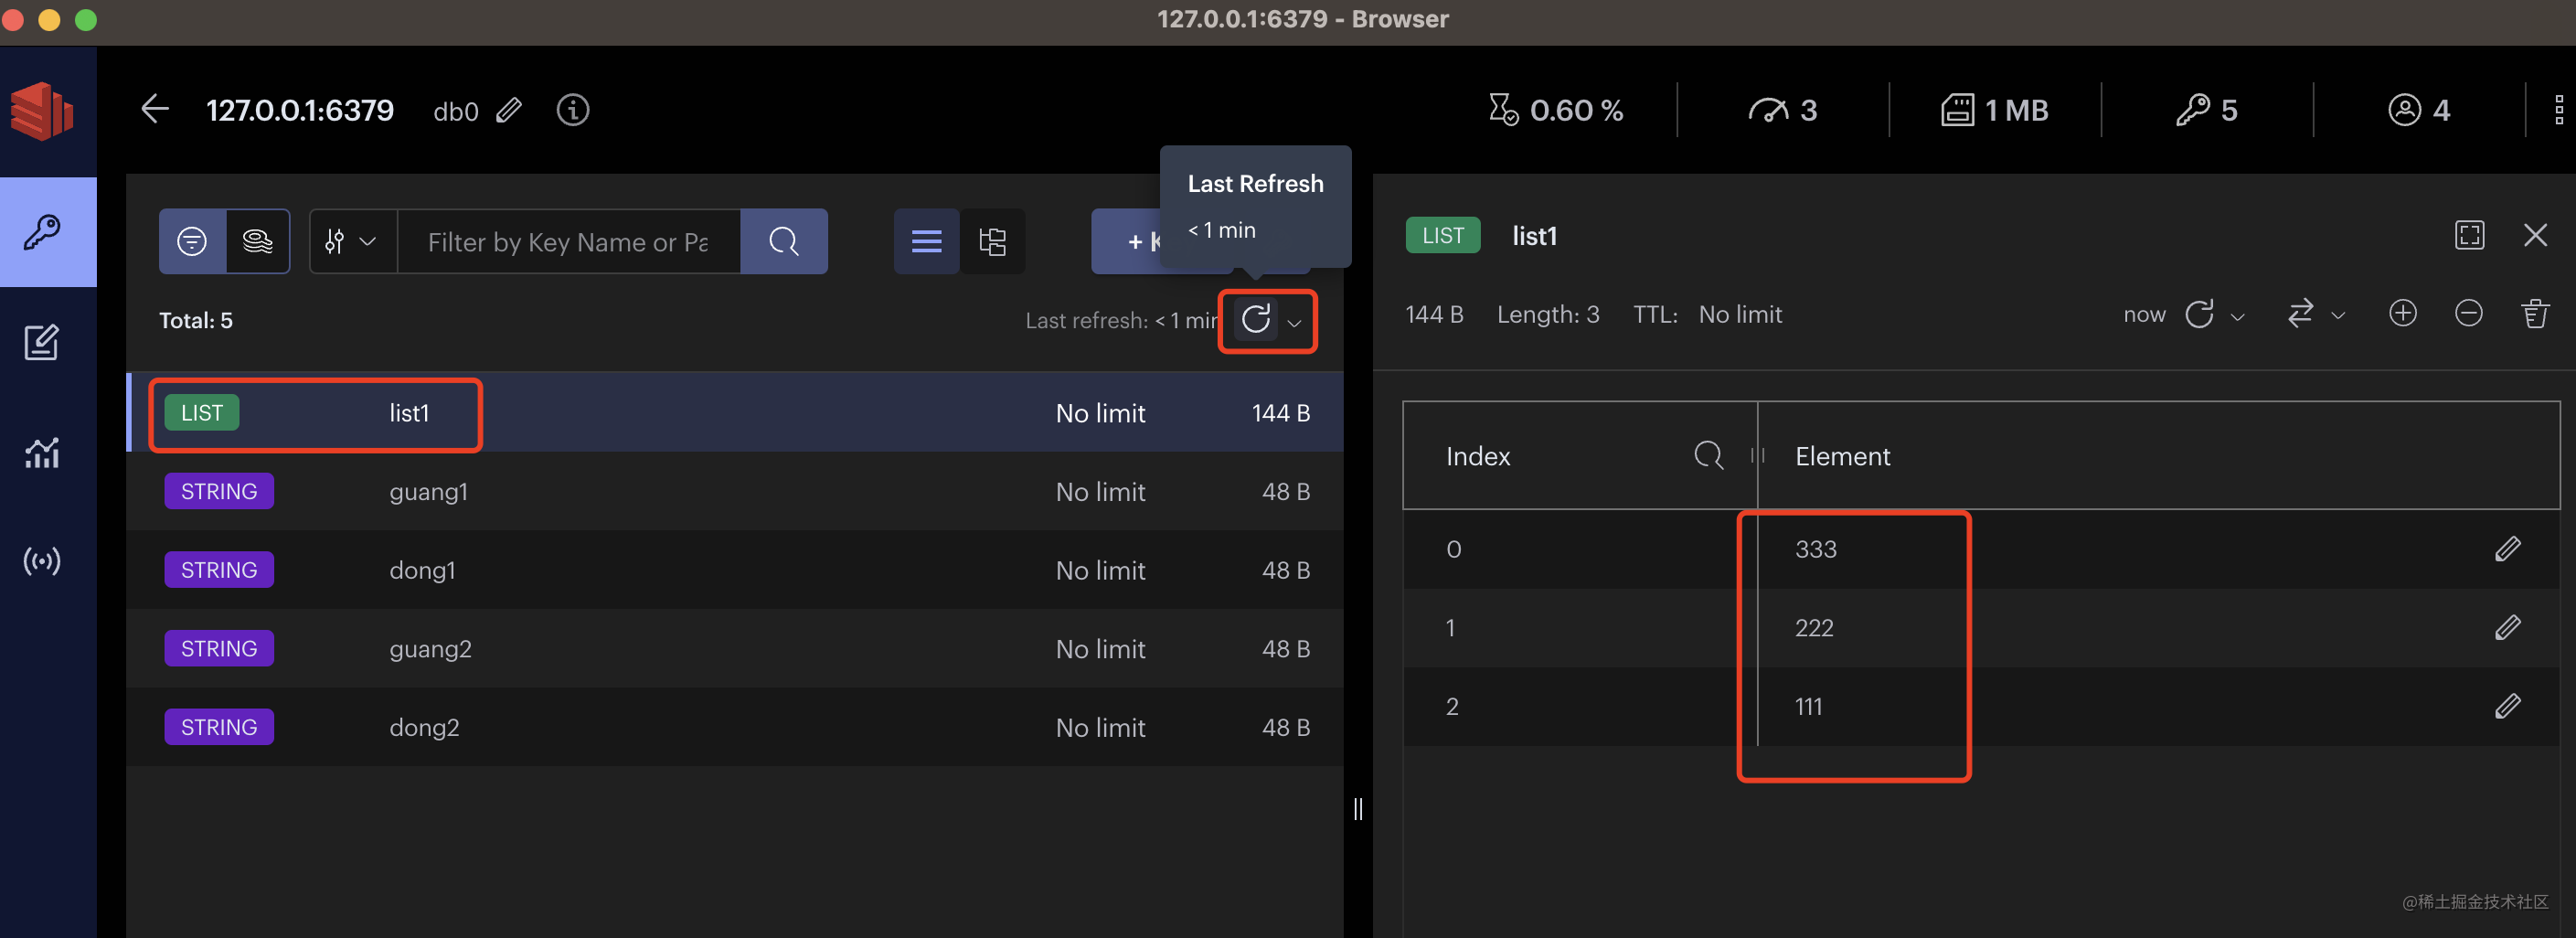Expand the keys list auto-refresh options
Viewport: 2576px width, 938px height.
[1294, 322]
